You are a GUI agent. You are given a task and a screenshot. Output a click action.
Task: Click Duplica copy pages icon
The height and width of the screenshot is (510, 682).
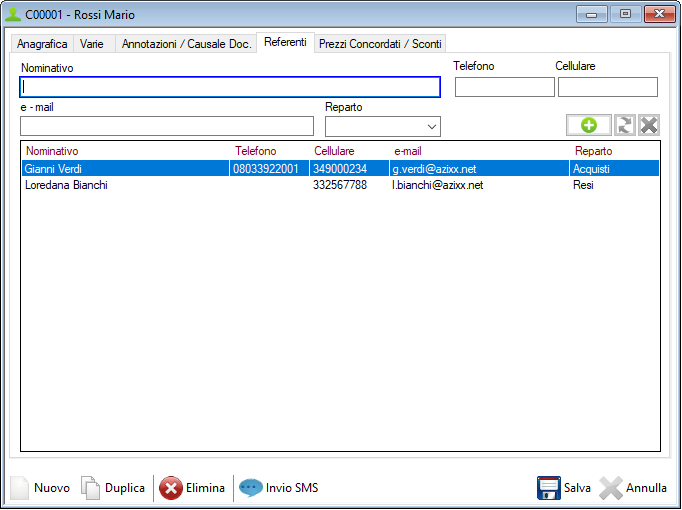pos(91,488)
